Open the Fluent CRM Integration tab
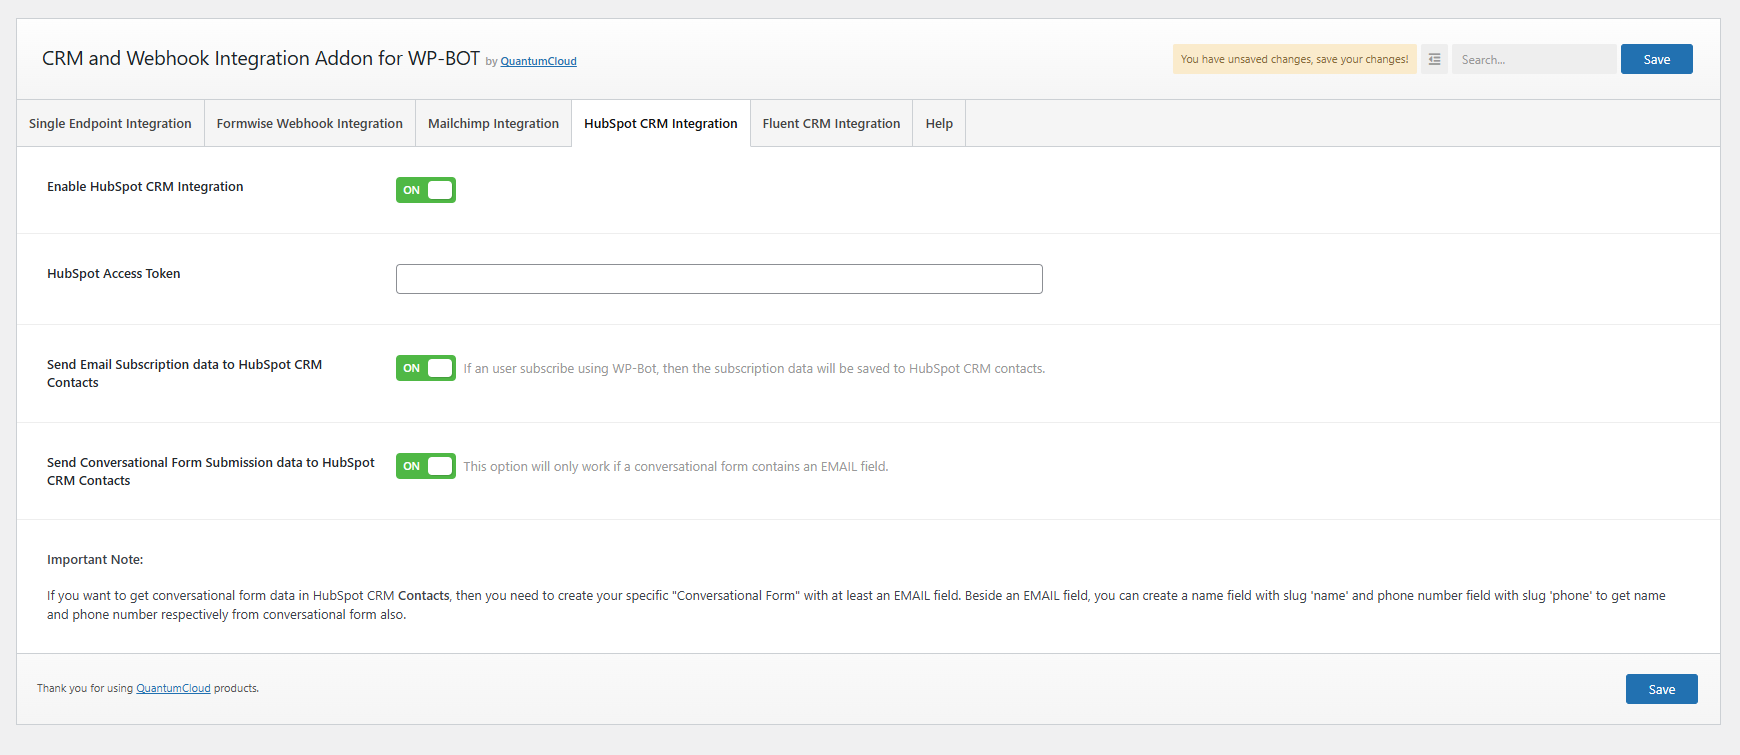This screenshot has height=755, width=1740. pyautogui.click(x=831, y=124)
